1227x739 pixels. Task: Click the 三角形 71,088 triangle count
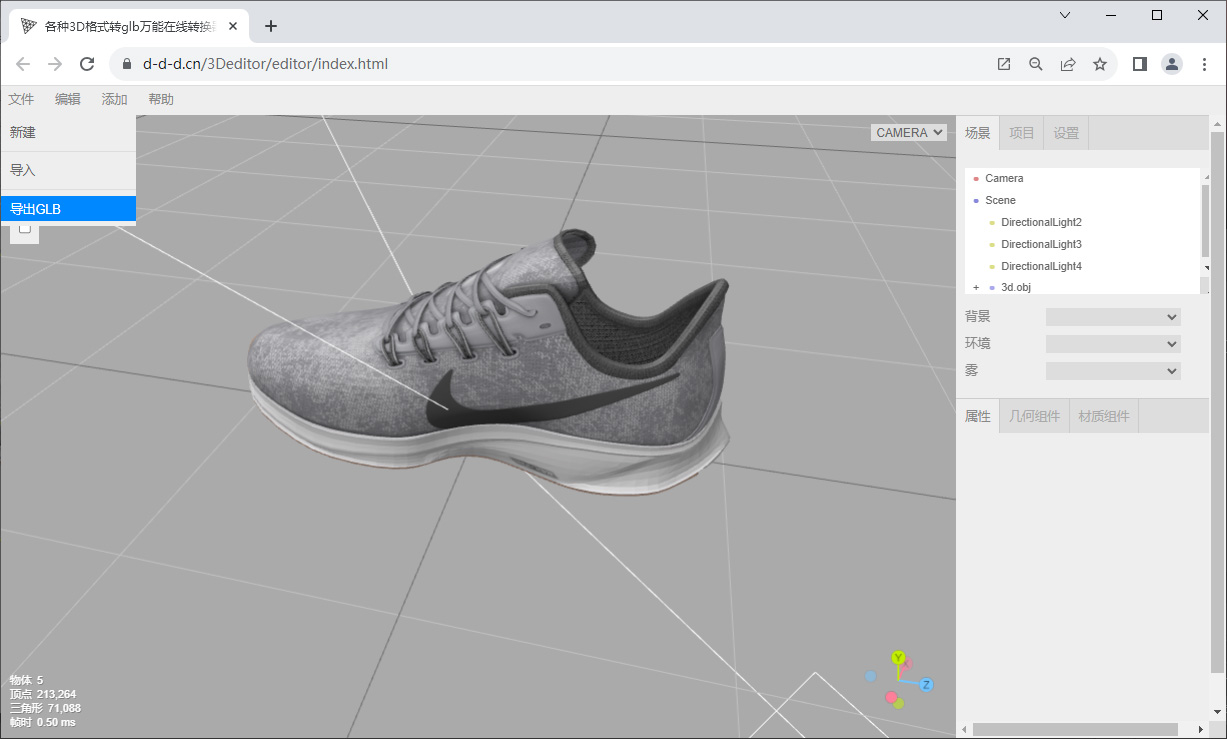tap(45, 708)
